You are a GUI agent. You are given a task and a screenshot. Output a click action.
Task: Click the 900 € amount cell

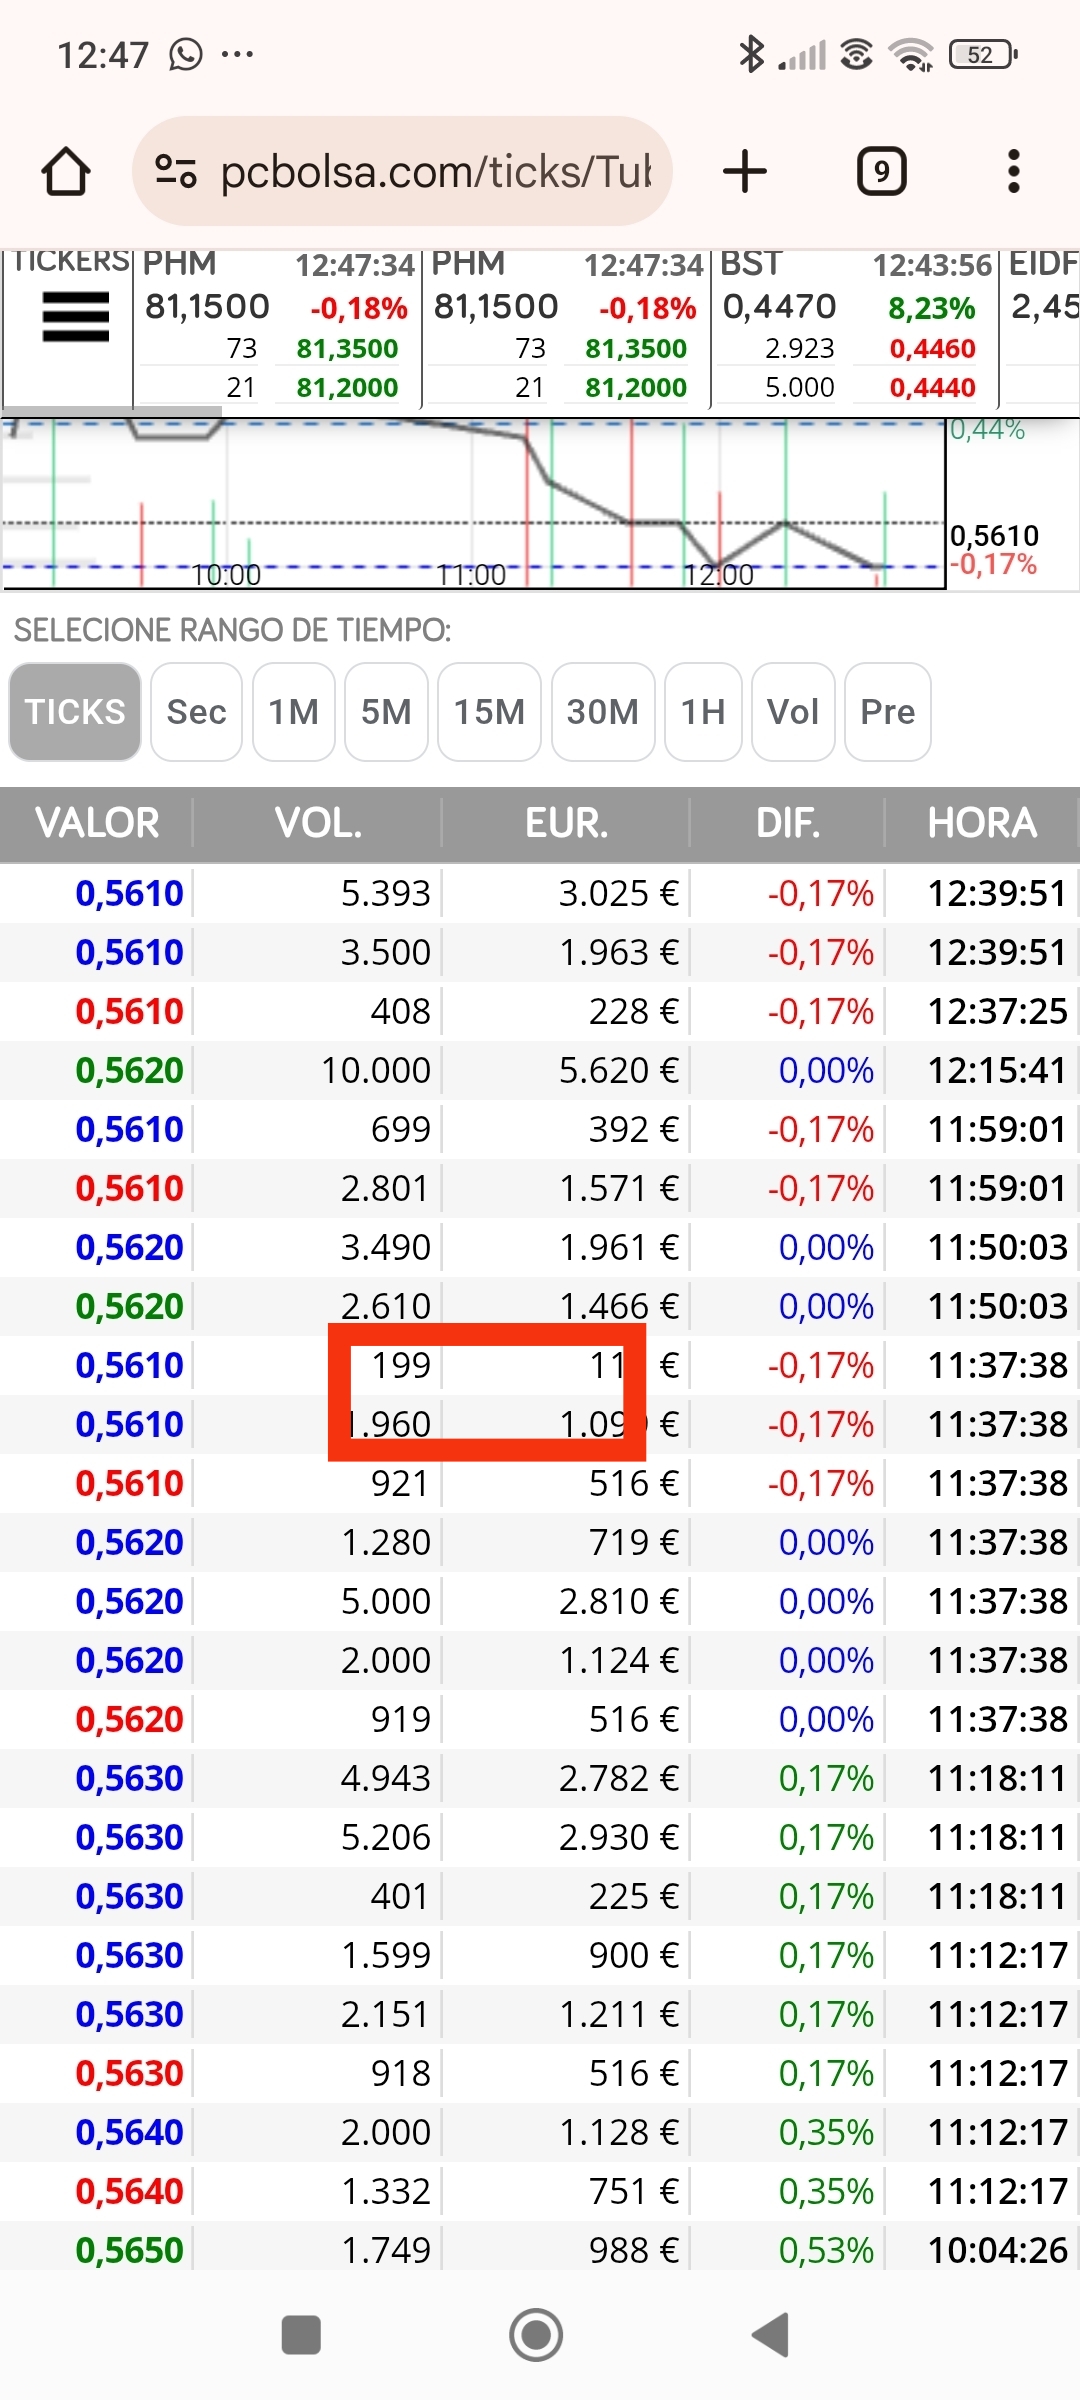click(634, 1955)
